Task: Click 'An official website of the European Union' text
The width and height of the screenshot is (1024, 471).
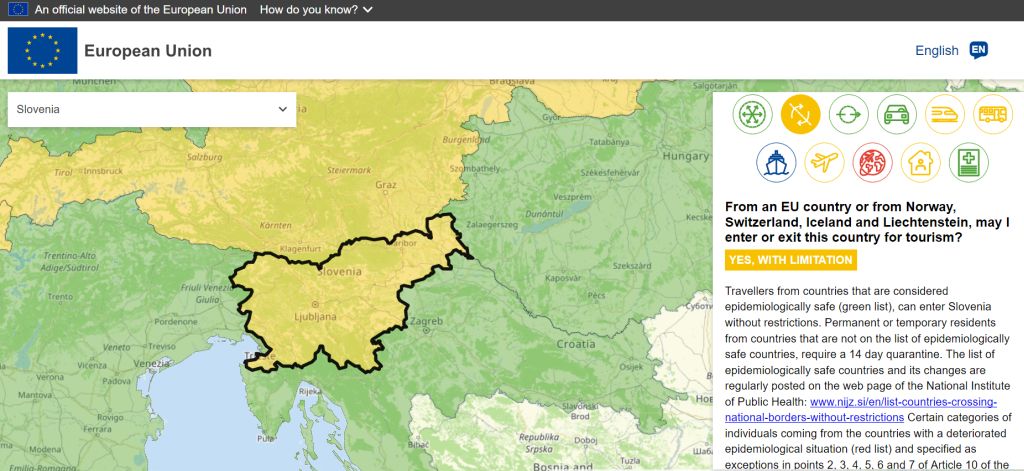Action: (140, 10)
